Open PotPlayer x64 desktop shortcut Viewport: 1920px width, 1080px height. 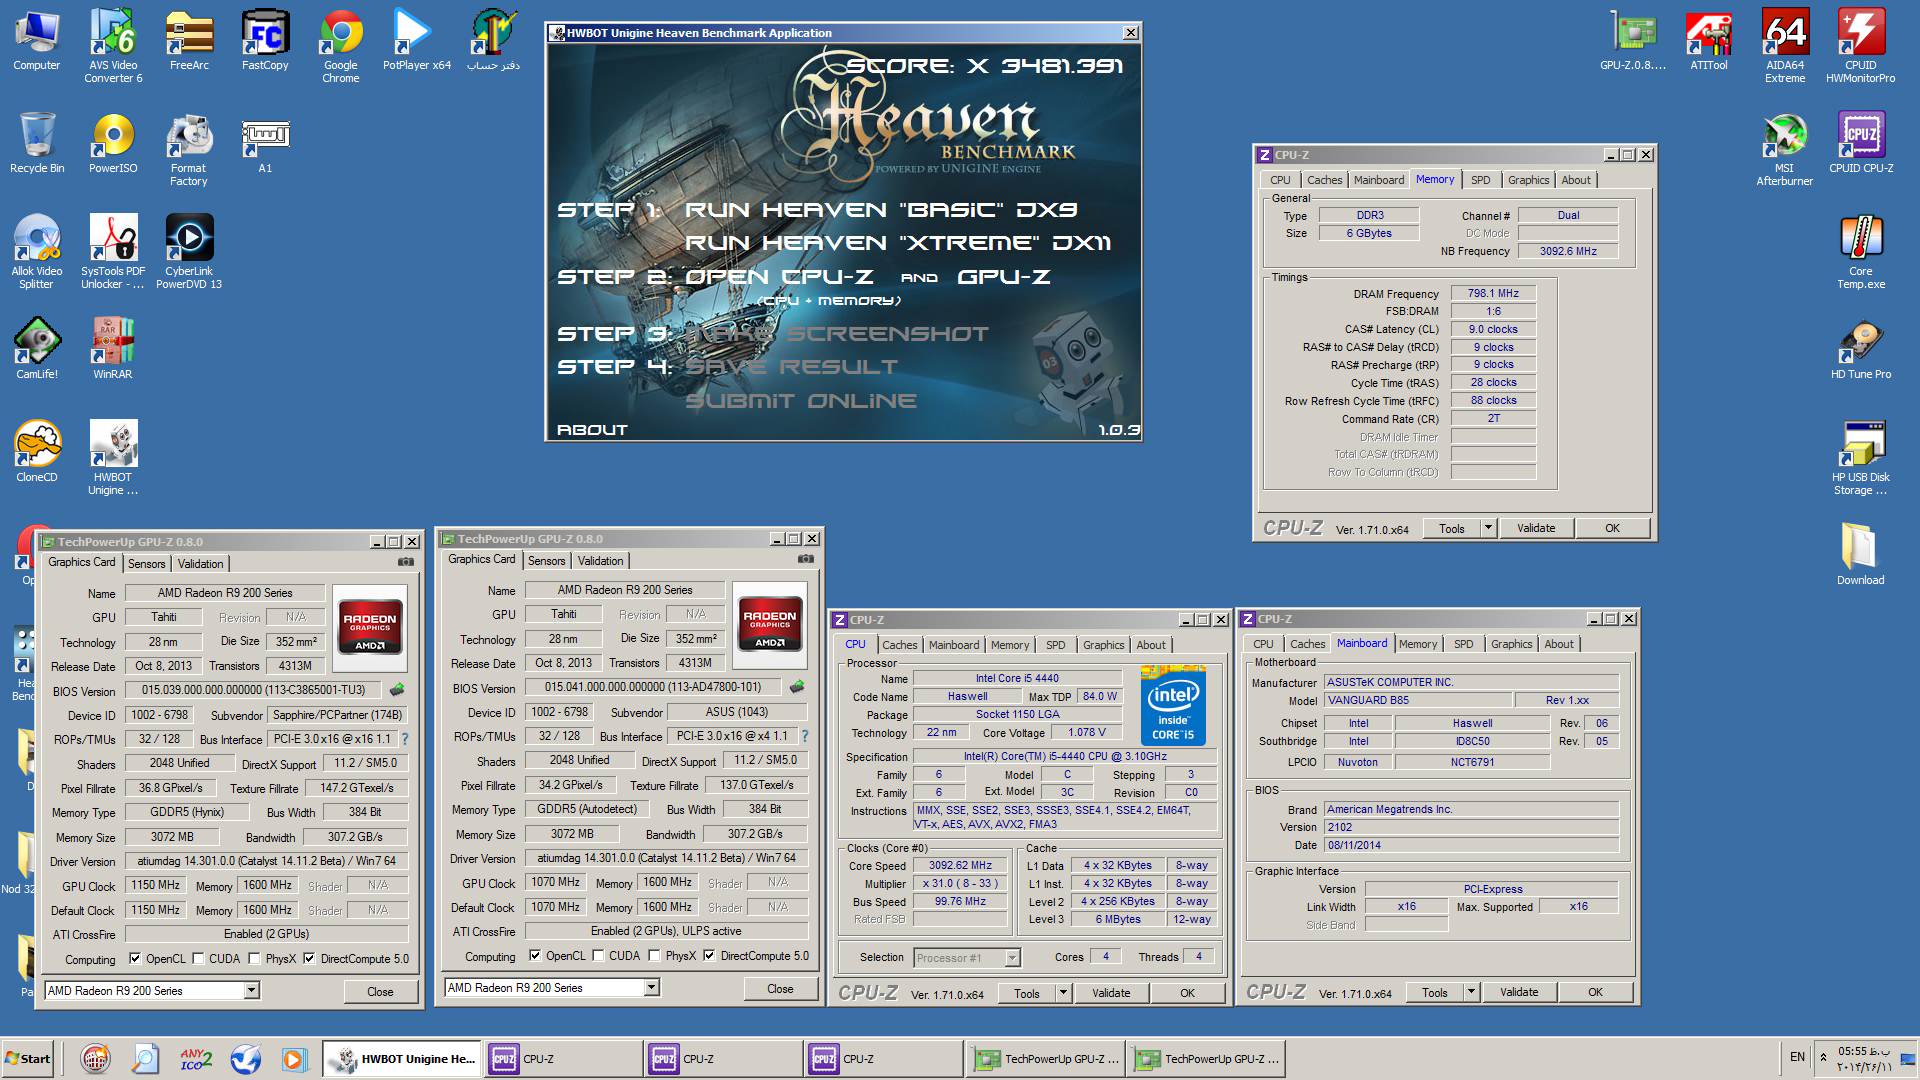point(417,40)
